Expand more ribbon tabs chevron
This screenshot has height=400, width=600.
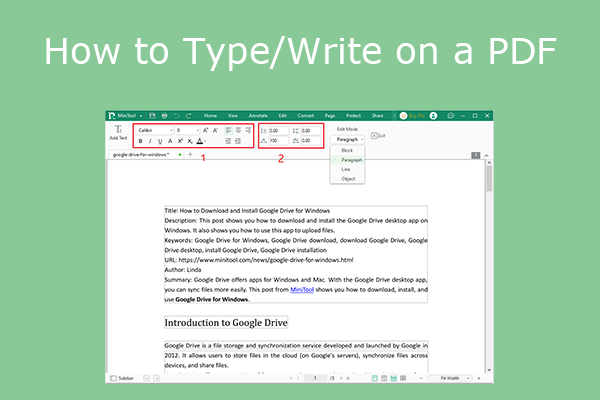394,116
